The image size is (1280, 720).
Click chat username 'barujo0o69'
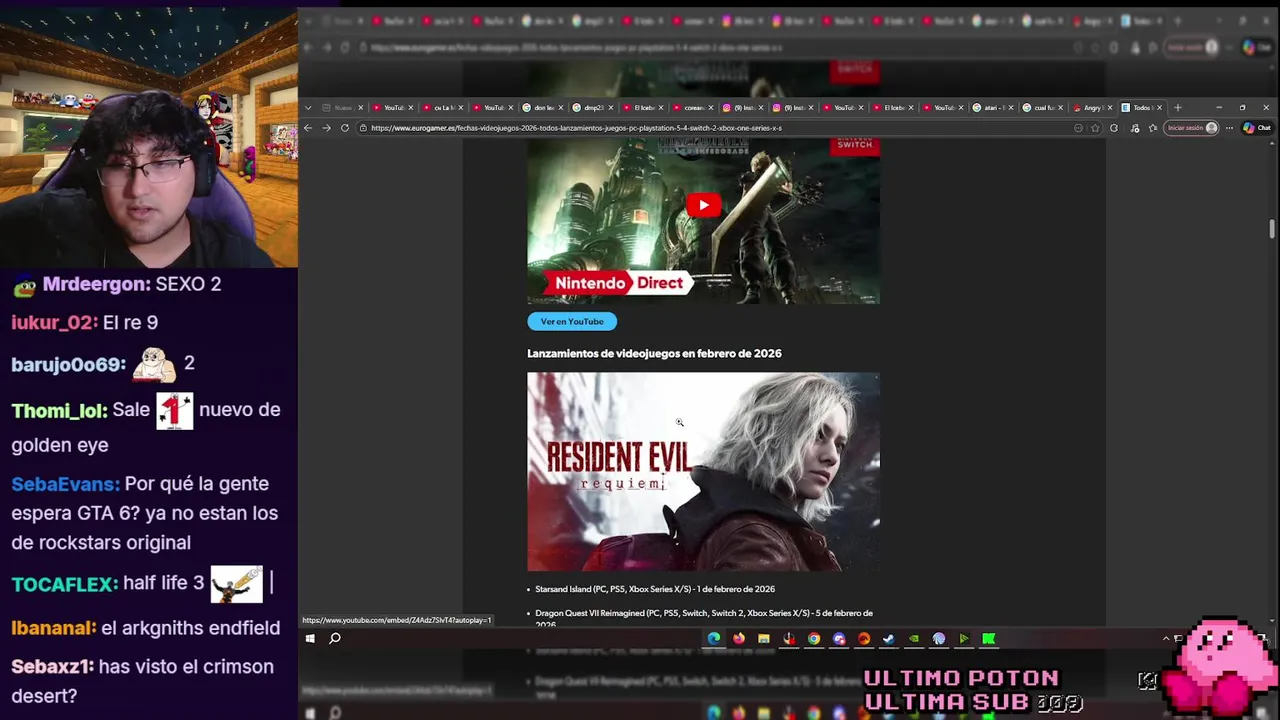(x=68, y=364)
